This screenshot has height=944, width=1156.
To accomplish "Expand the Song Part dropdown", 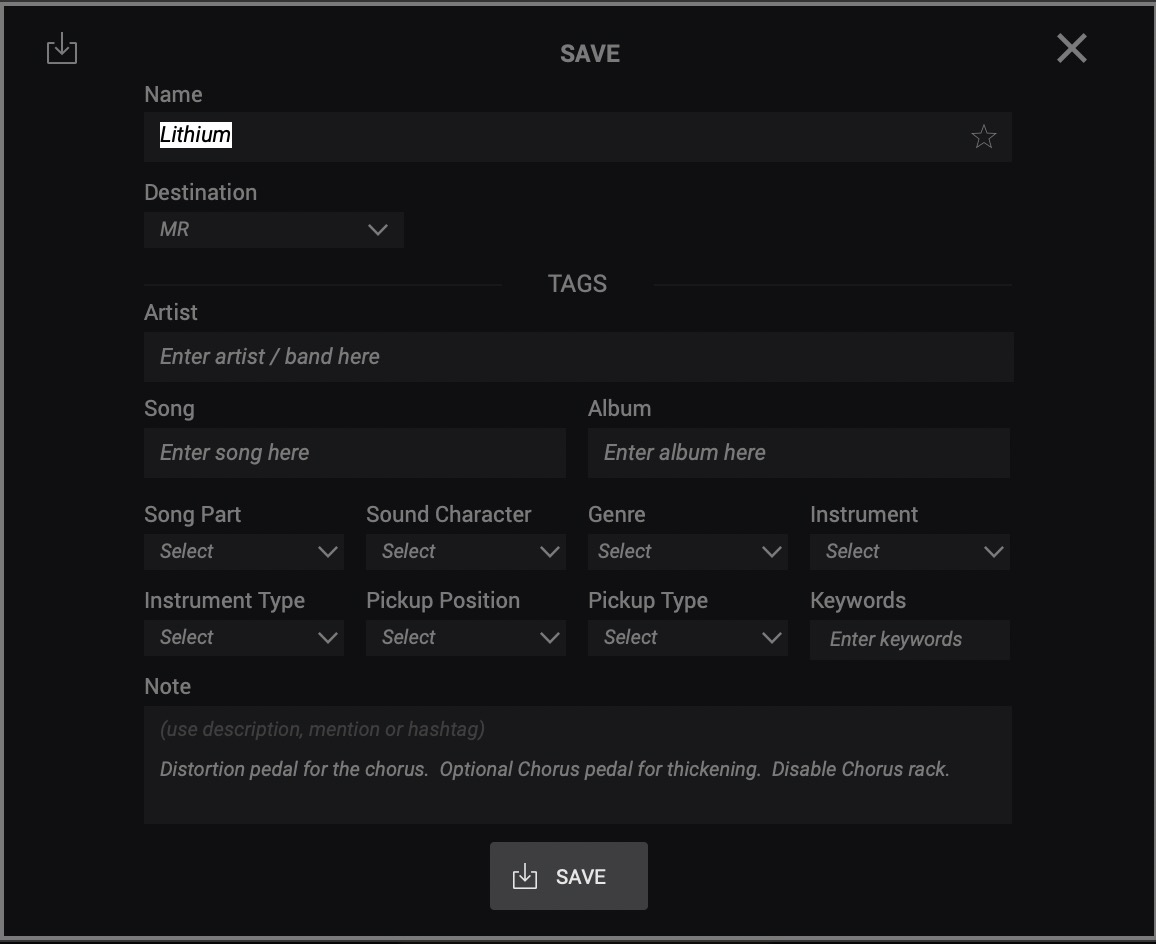I will point(243,552).
